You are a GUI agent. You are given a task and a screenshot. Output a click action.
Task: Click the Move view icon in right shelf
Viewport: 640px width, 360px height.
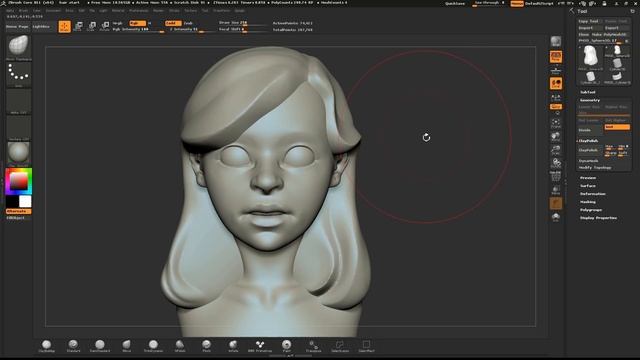556,136
